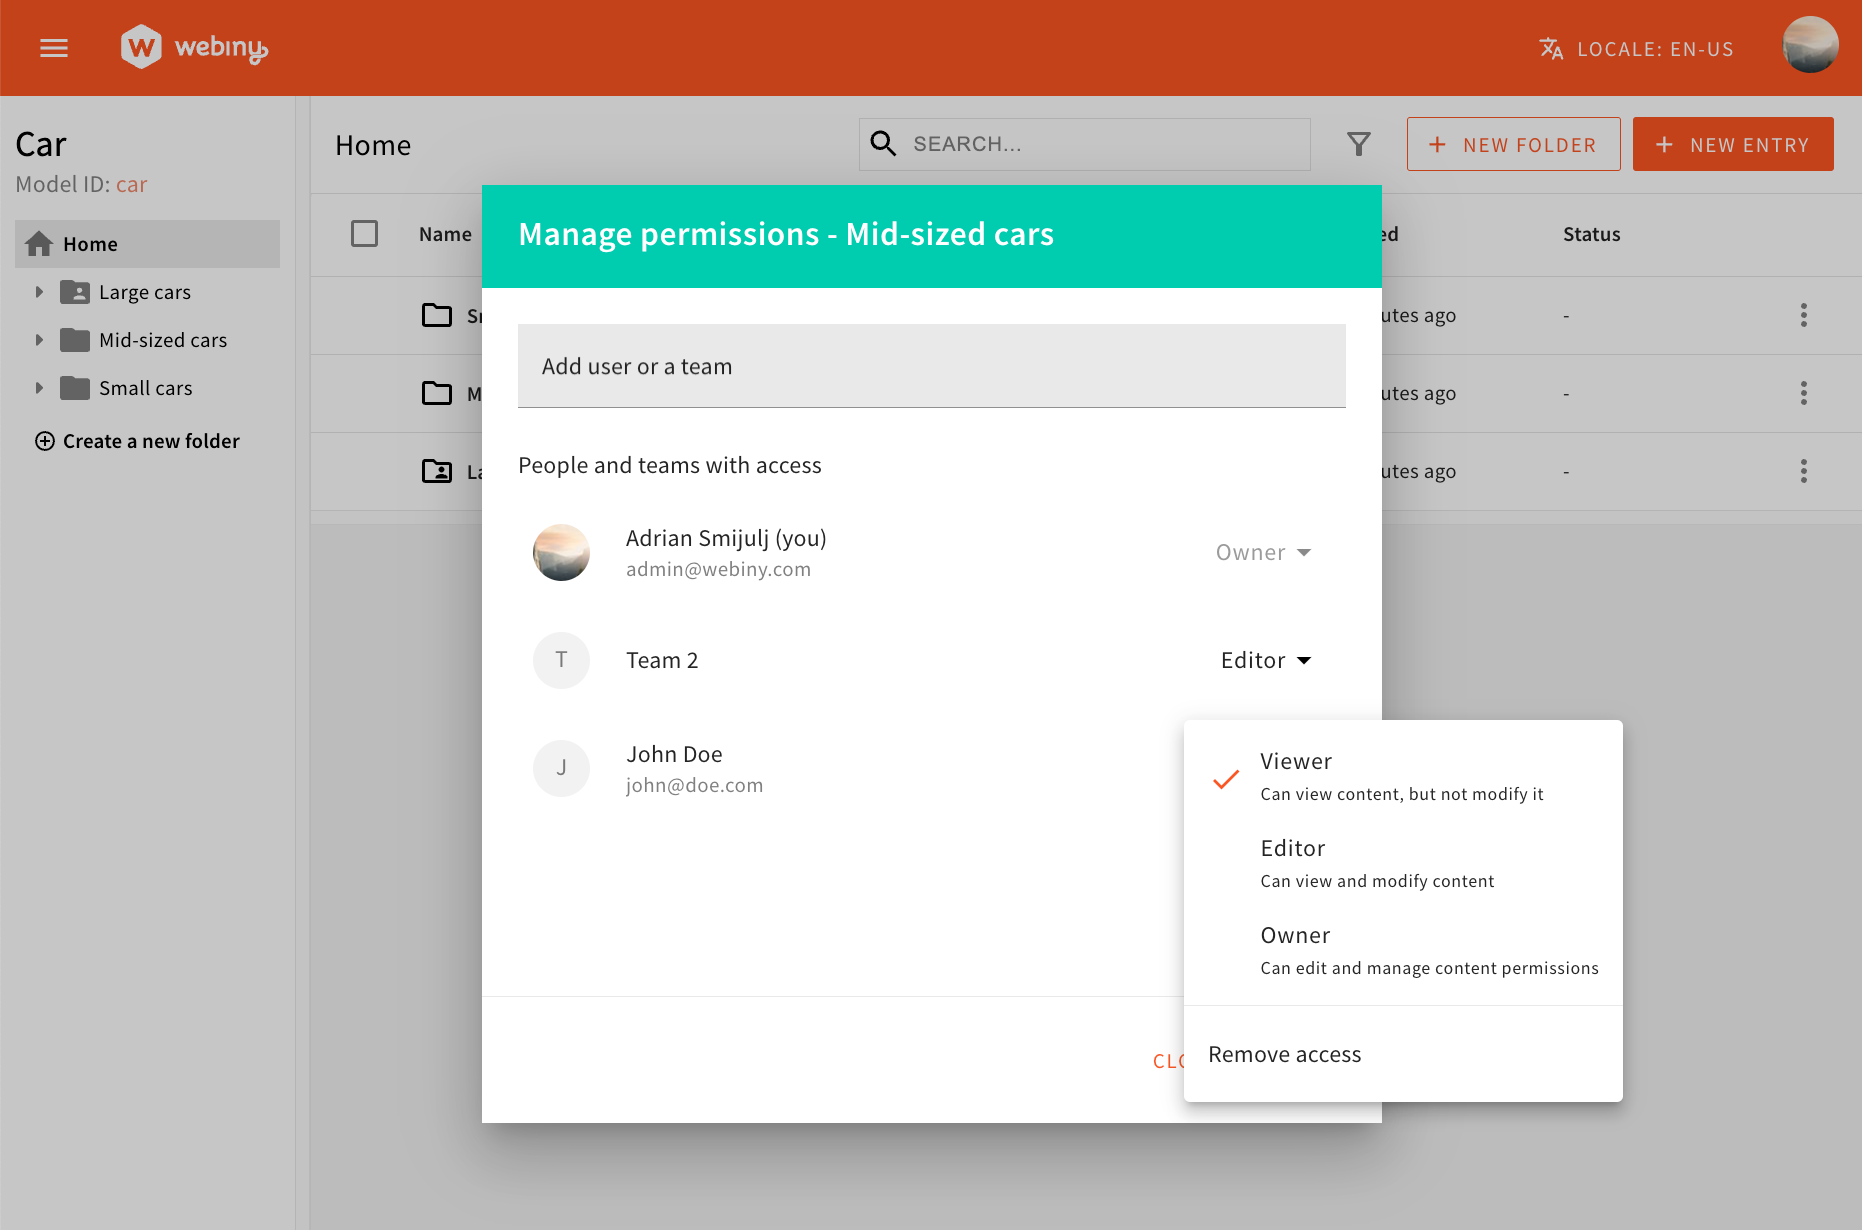Open the car Model ID link
1862x1230 pixels.
[x=131, y=184]
